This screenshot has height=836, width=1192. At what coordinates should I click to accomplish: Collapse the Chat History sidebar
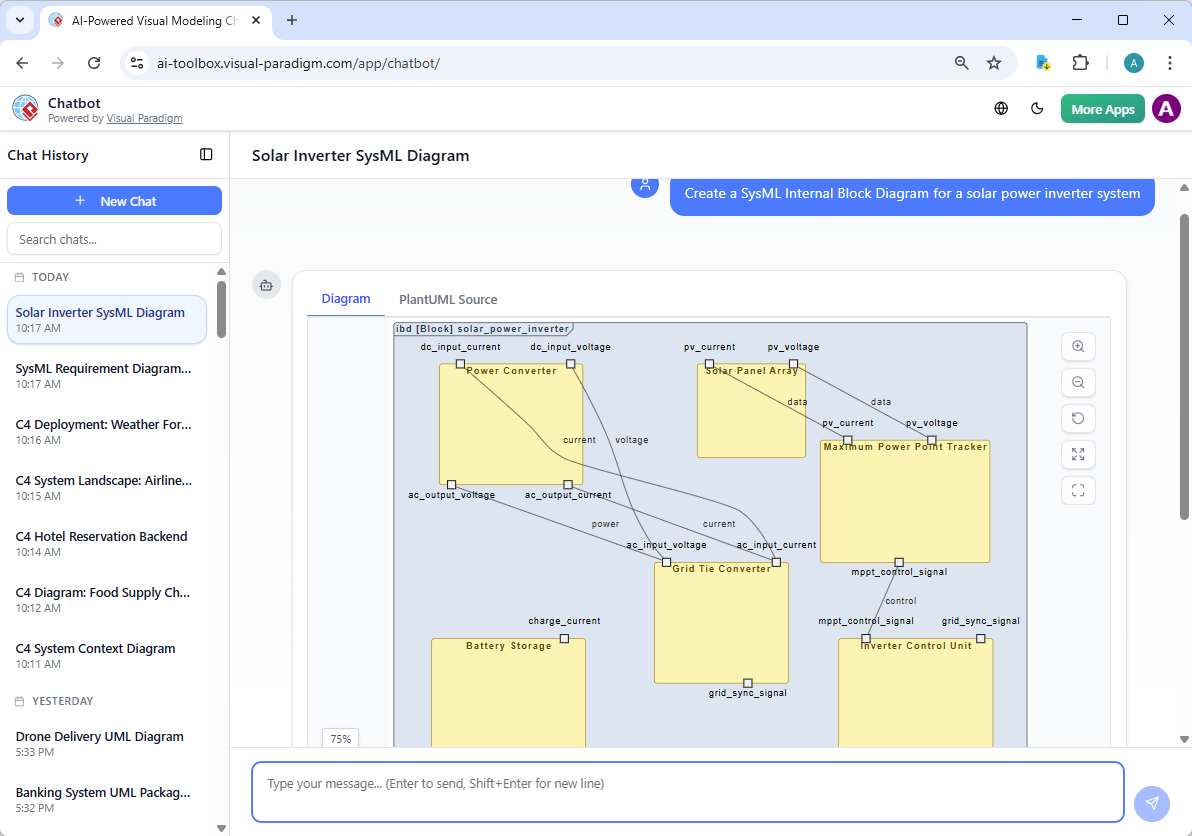tap(206, 154)
